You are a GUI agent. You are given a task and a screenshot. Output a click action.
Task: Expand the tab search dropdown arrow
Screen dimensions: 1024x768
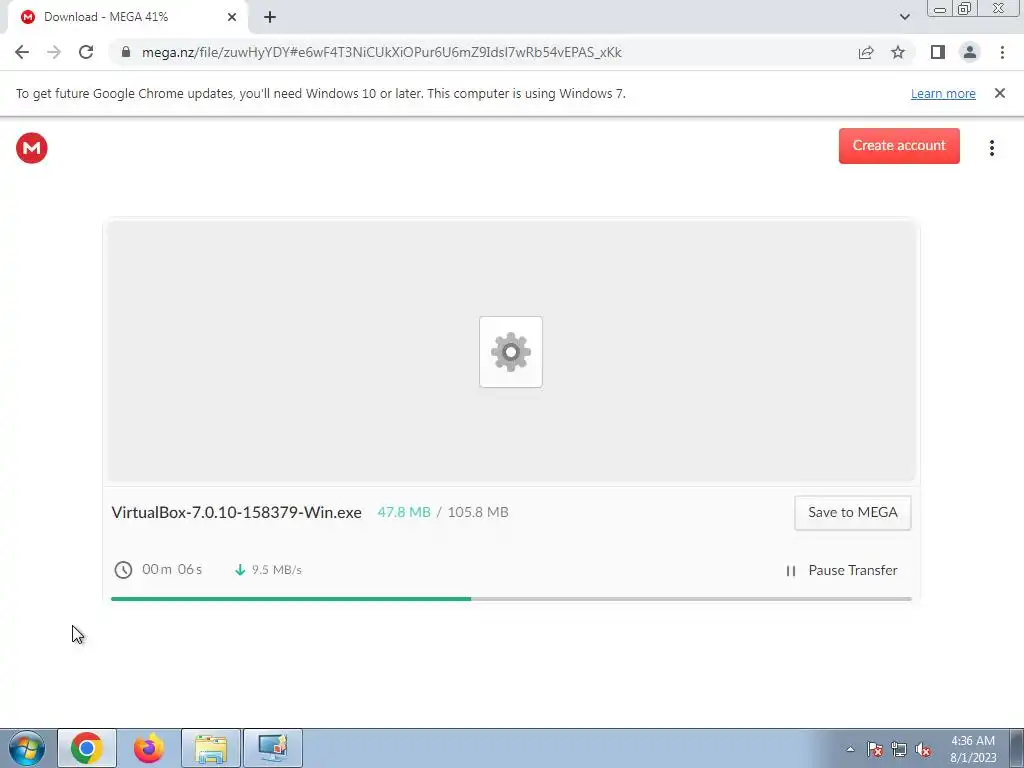[904, 17]
